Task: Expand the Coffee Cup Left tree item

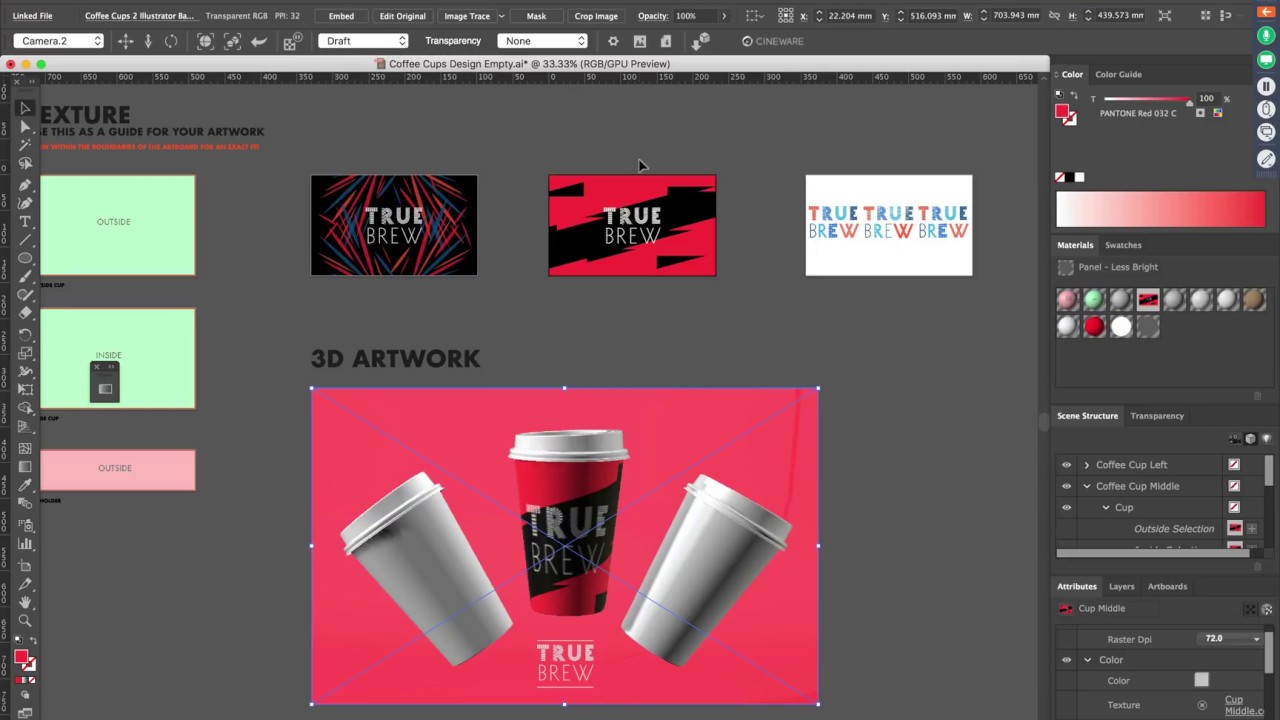Action: point(1087,465)
